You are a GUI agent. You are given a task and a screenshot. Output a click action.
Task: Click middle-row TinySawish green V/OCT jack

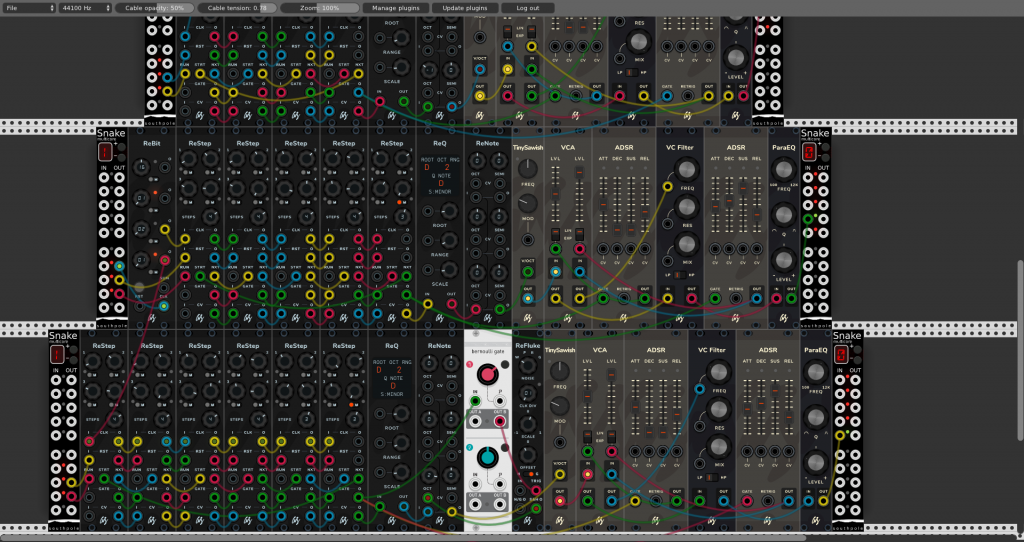[x=528, y=272]
